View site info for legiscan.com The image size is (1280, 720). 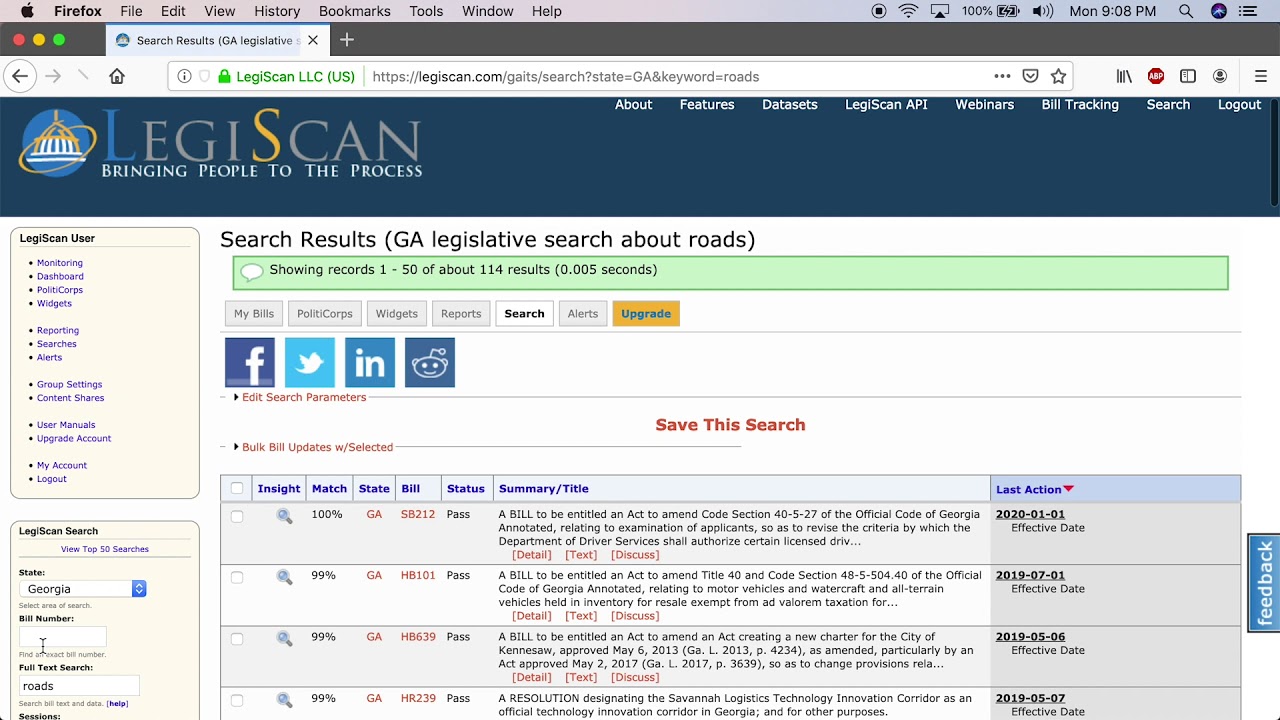[x=184, y=76]
